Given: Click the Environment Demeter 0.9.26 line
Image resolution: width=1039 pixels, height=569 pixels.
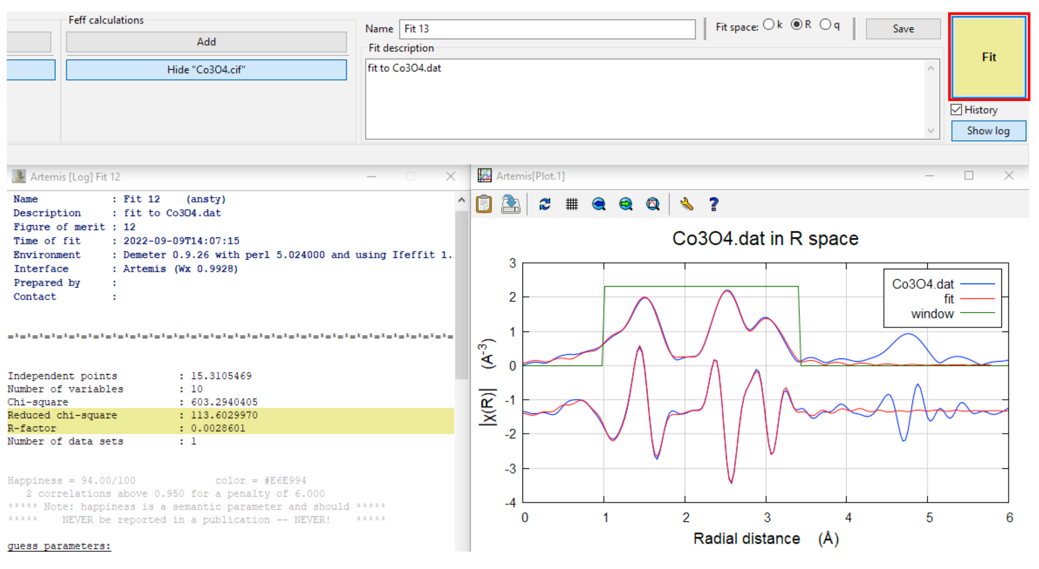Looking at the screenshot, I should pyautogui.click(x=233, y=255).
